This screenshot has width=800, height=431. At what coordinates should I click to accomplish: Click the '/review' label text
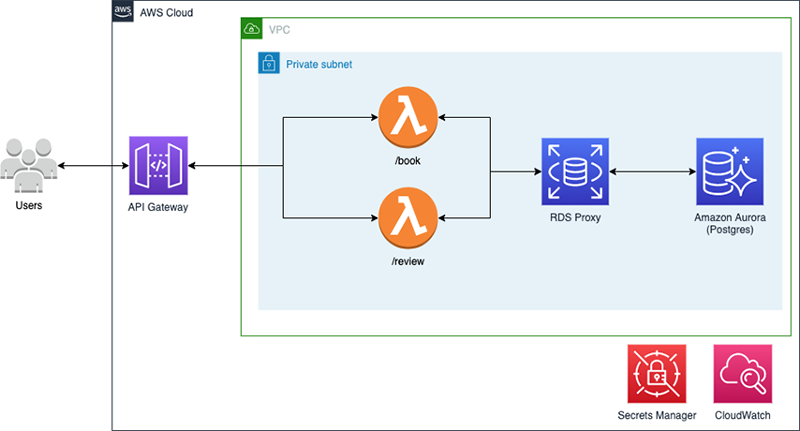408,261
